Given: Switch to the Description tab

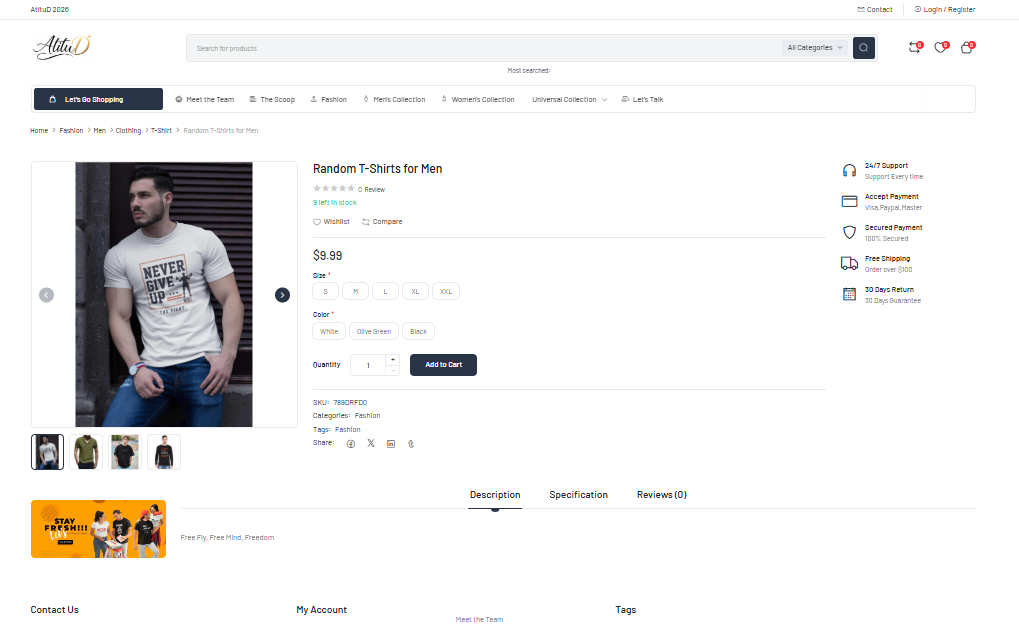Looking at the screenshot, I should point(495,495).
